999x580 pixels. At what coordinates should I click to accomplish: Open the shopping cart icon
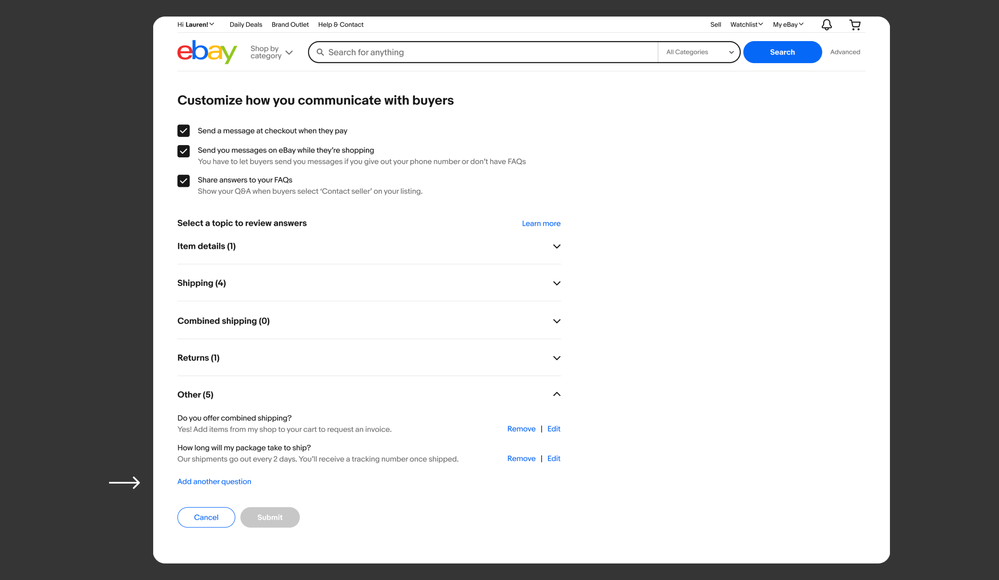tap(855, 25)
